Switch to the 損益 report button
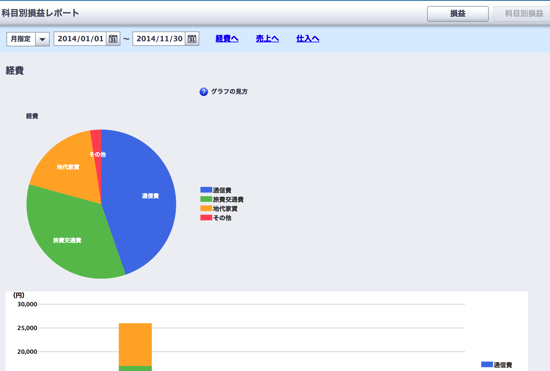This screenshot has width=550, height=371. tap(458, 14)
